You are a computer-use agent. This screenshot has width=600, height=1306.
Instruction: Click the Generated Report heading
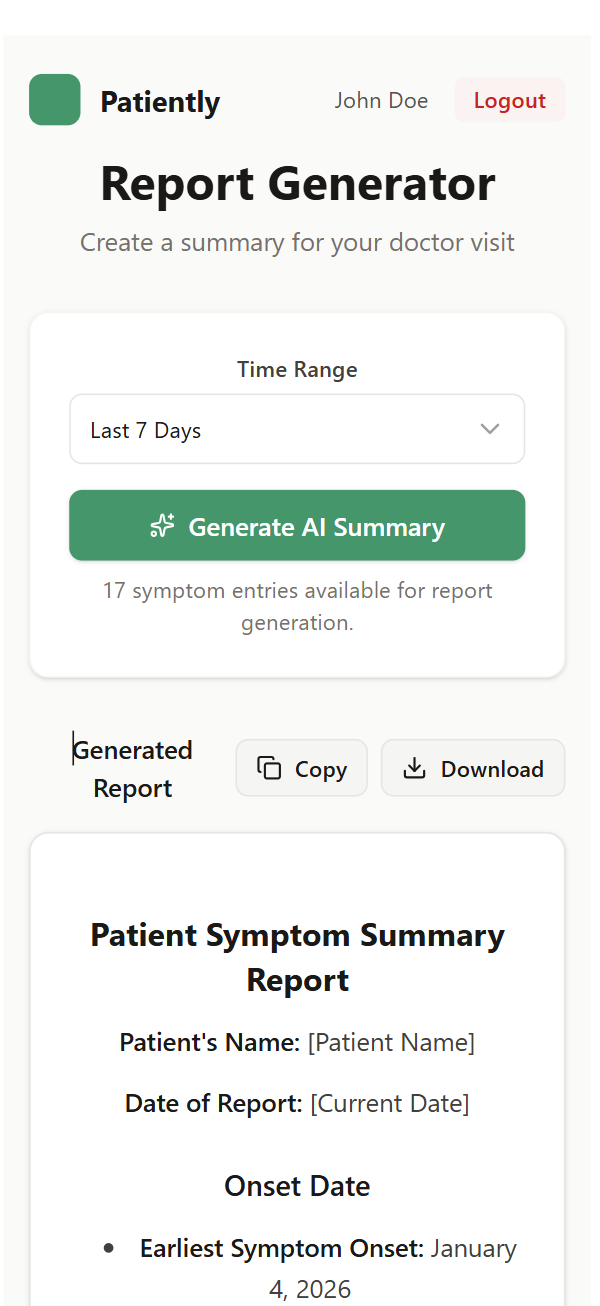(x=133, y=769)
